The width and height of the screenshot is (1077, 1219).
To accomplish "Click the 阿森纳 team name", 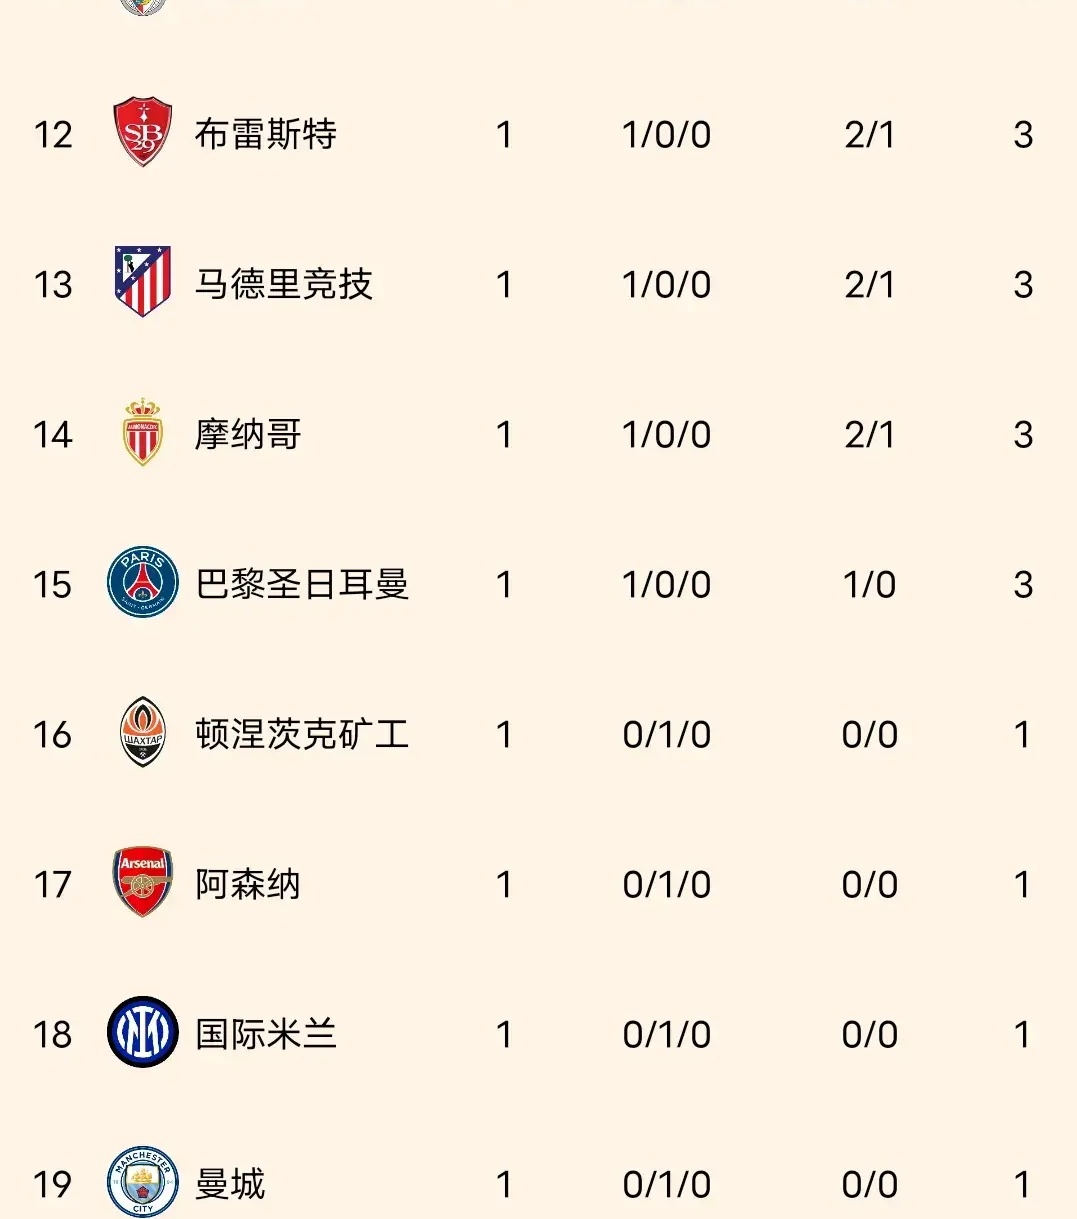I will (248, 884).
